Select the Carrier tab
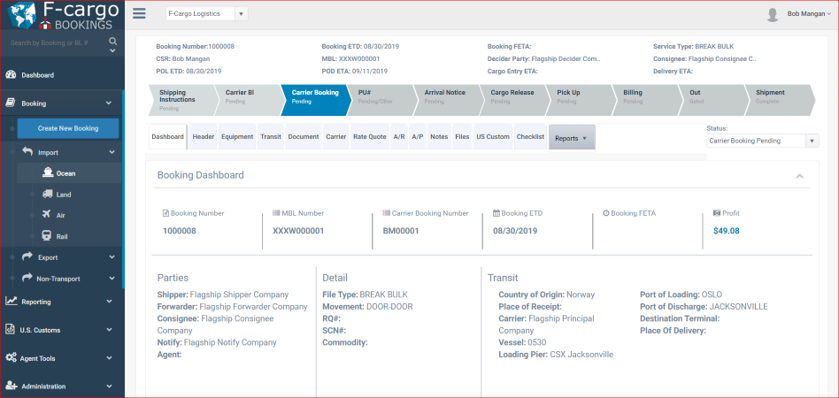 336,137
